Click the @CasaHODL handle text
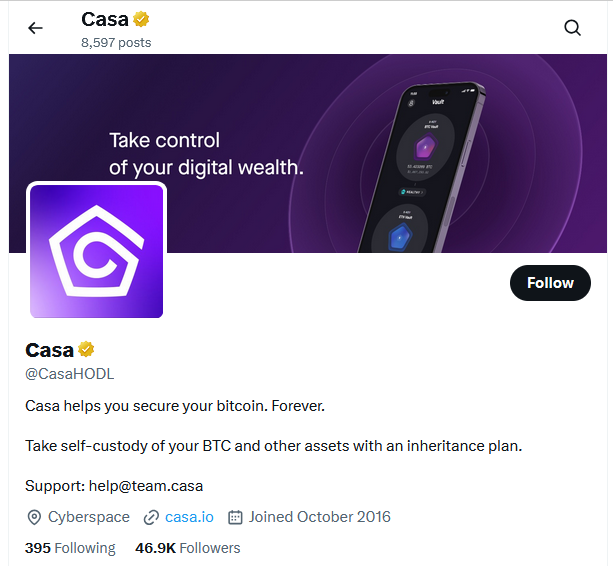The height and width of the screenshot is (566, 613). (69, 374)
